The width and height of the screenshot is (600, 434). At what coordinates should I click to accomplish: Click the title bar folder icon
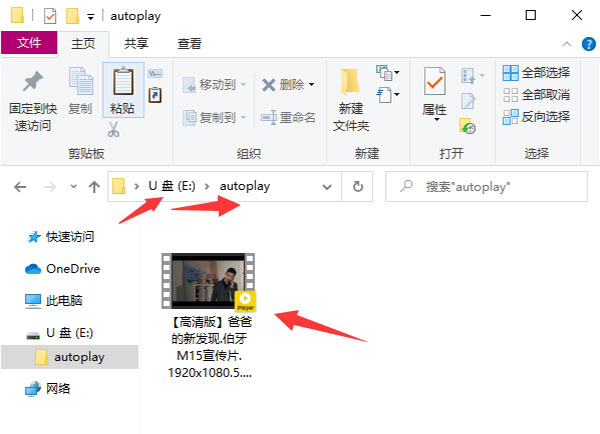coord(18,16)
